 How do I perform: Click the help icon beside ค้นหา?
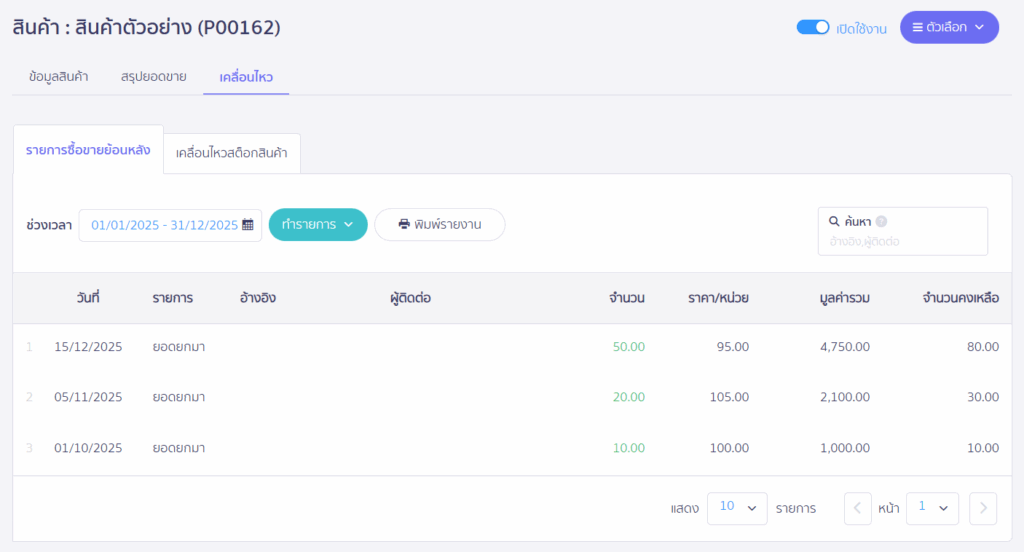click(x=882, y=222)
